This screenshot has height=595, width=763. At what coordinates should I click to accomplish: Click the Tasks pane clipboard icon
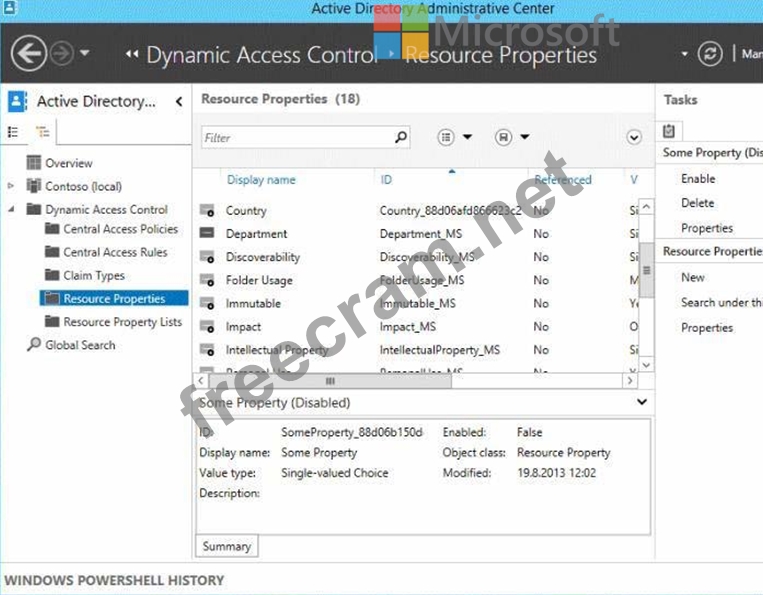pos(669,130)
